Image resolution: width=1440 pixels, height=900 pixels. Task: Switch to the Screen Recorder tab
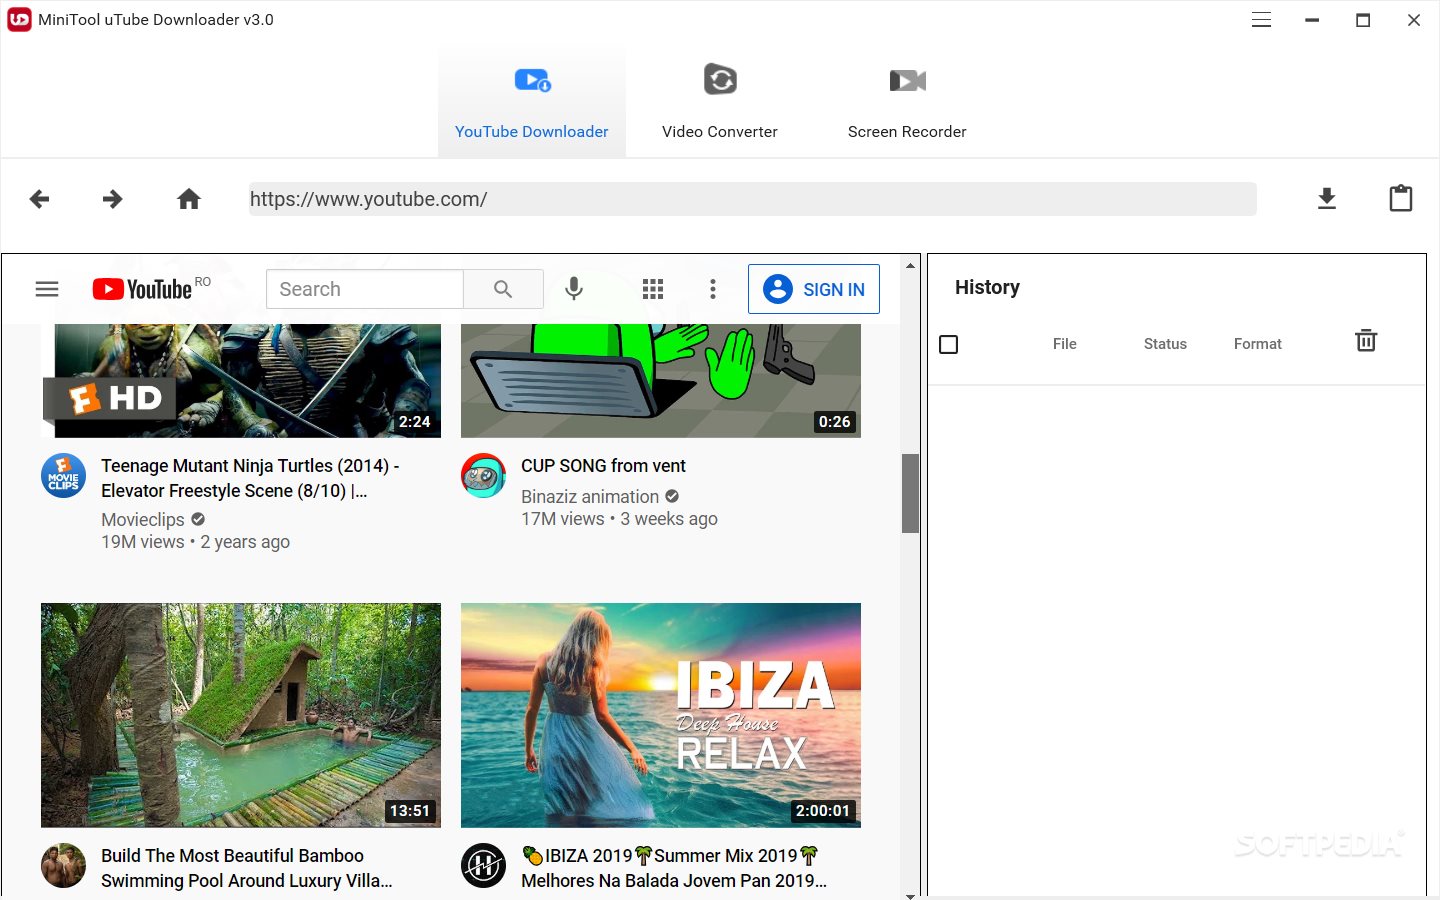(x=907, y=100)
